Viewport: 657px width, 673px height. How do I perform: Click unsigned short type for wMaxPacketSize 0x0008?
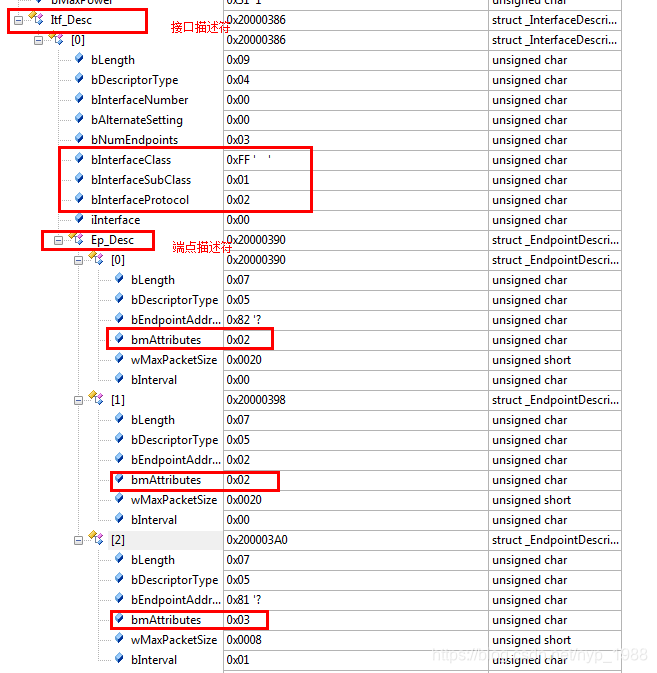click(x=531, y=640)
